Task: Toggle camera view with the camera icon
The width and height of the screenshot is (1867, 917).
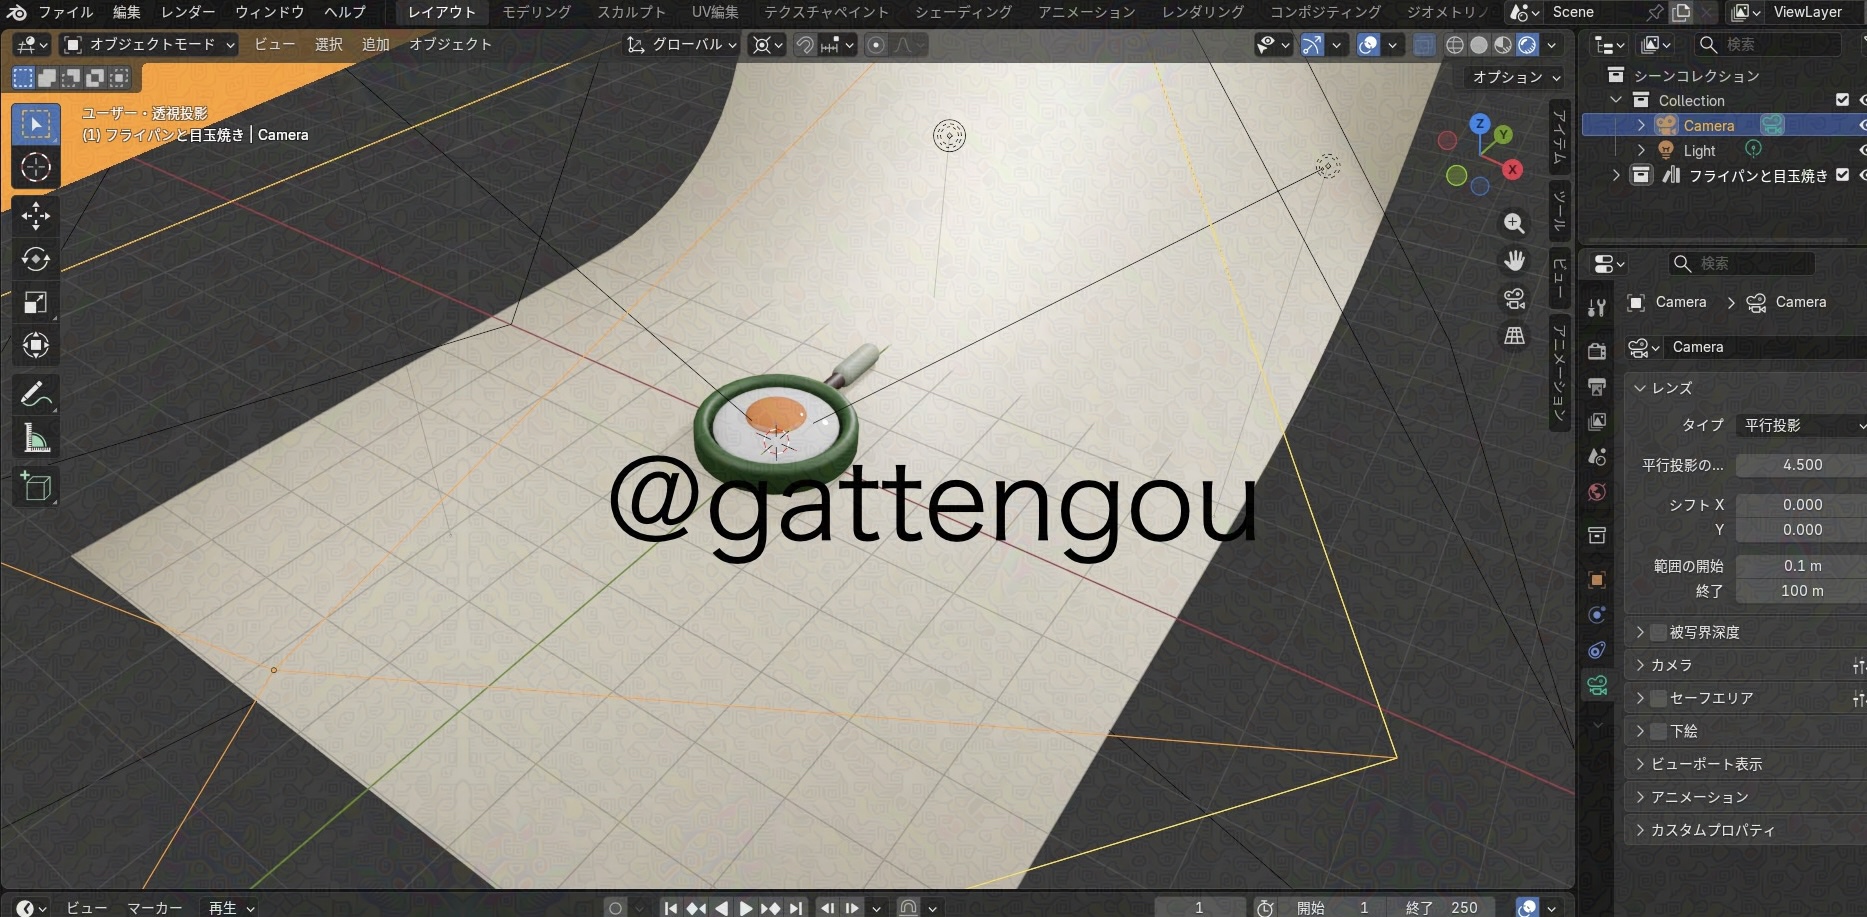Action: point(1515,299)
